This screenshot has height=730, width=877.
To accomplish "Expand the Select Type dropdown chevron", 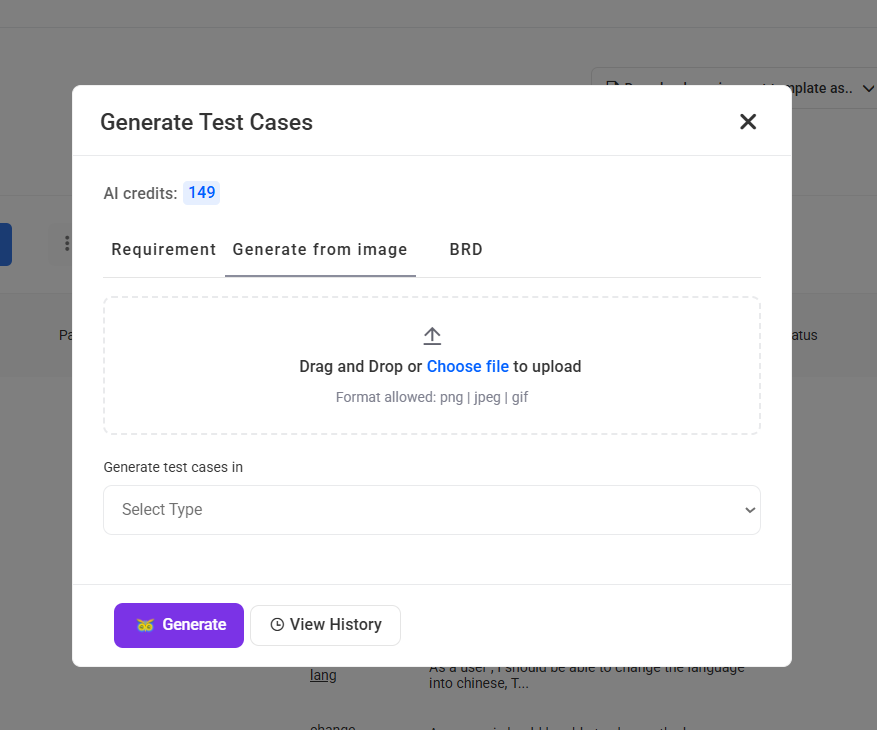I will pos(750,510).
